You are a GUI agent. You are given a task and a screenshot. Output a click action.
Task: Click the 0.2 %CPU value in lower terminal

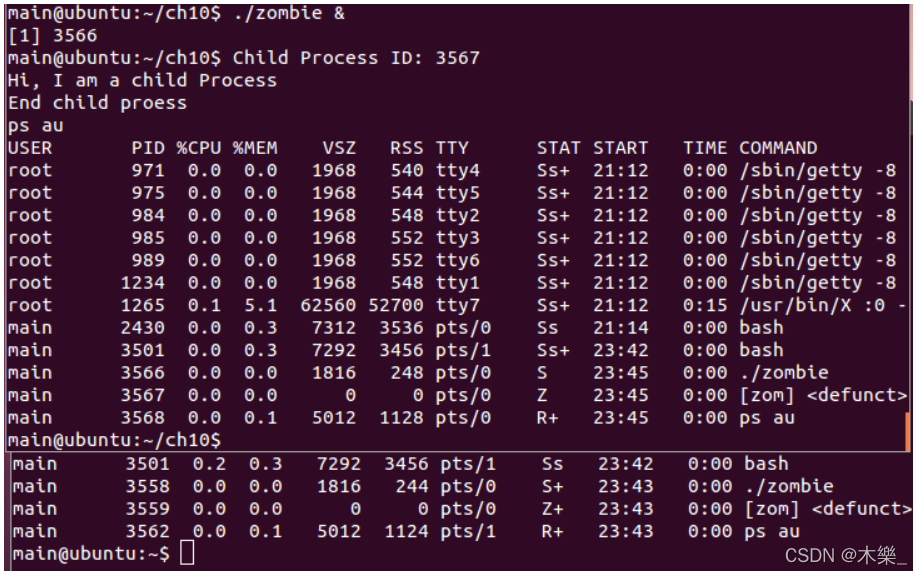210,464
